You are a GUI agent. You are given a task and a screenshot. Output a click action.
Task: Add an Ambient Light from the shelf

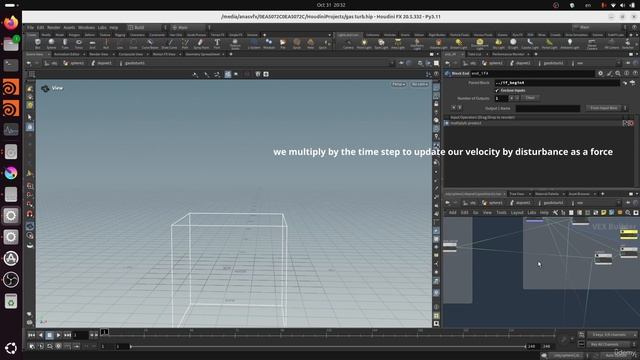click(x=569, y=44)
